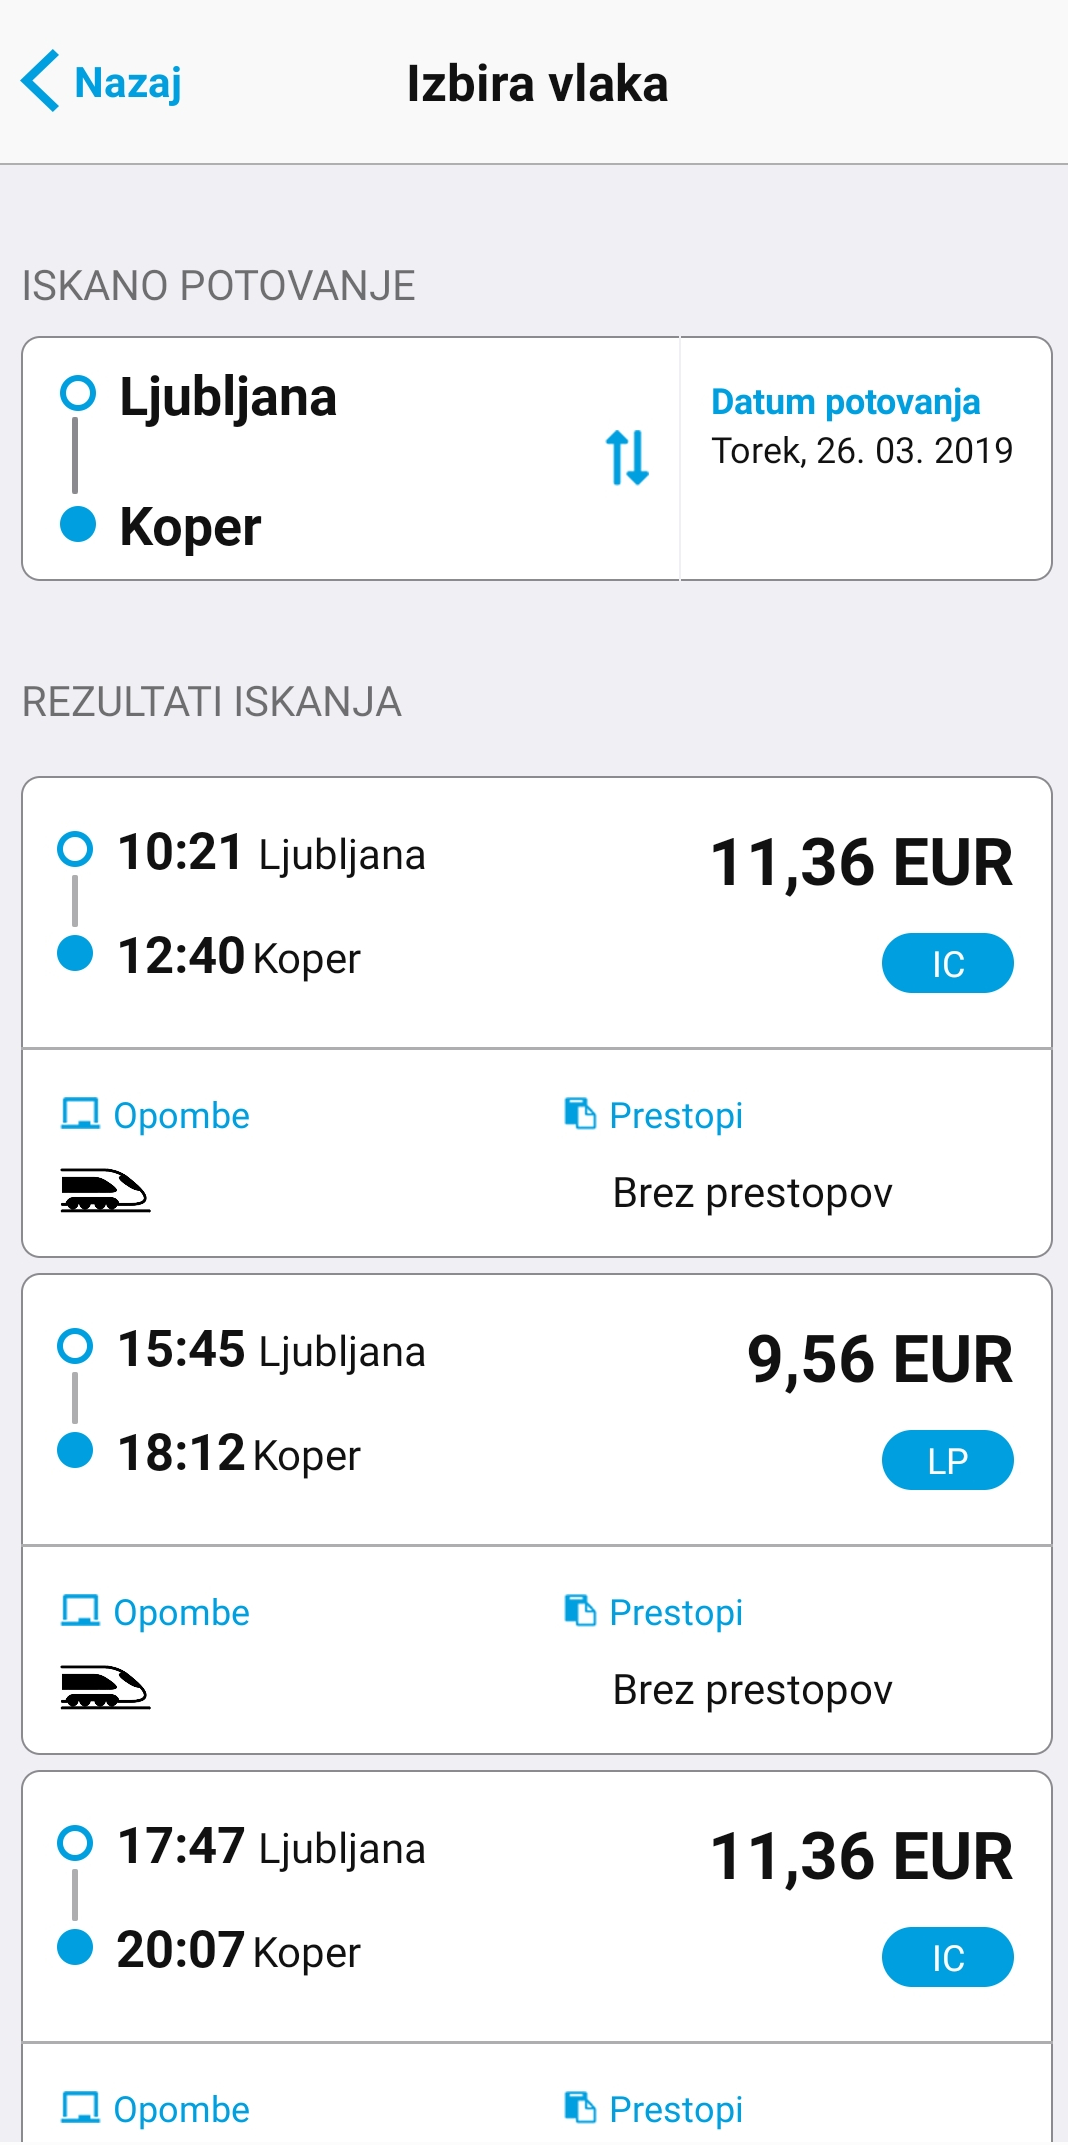Screen dimensions: 1068x2145
Task: Select the IC badge on the 17:47 train
Action: (947, 1957)
